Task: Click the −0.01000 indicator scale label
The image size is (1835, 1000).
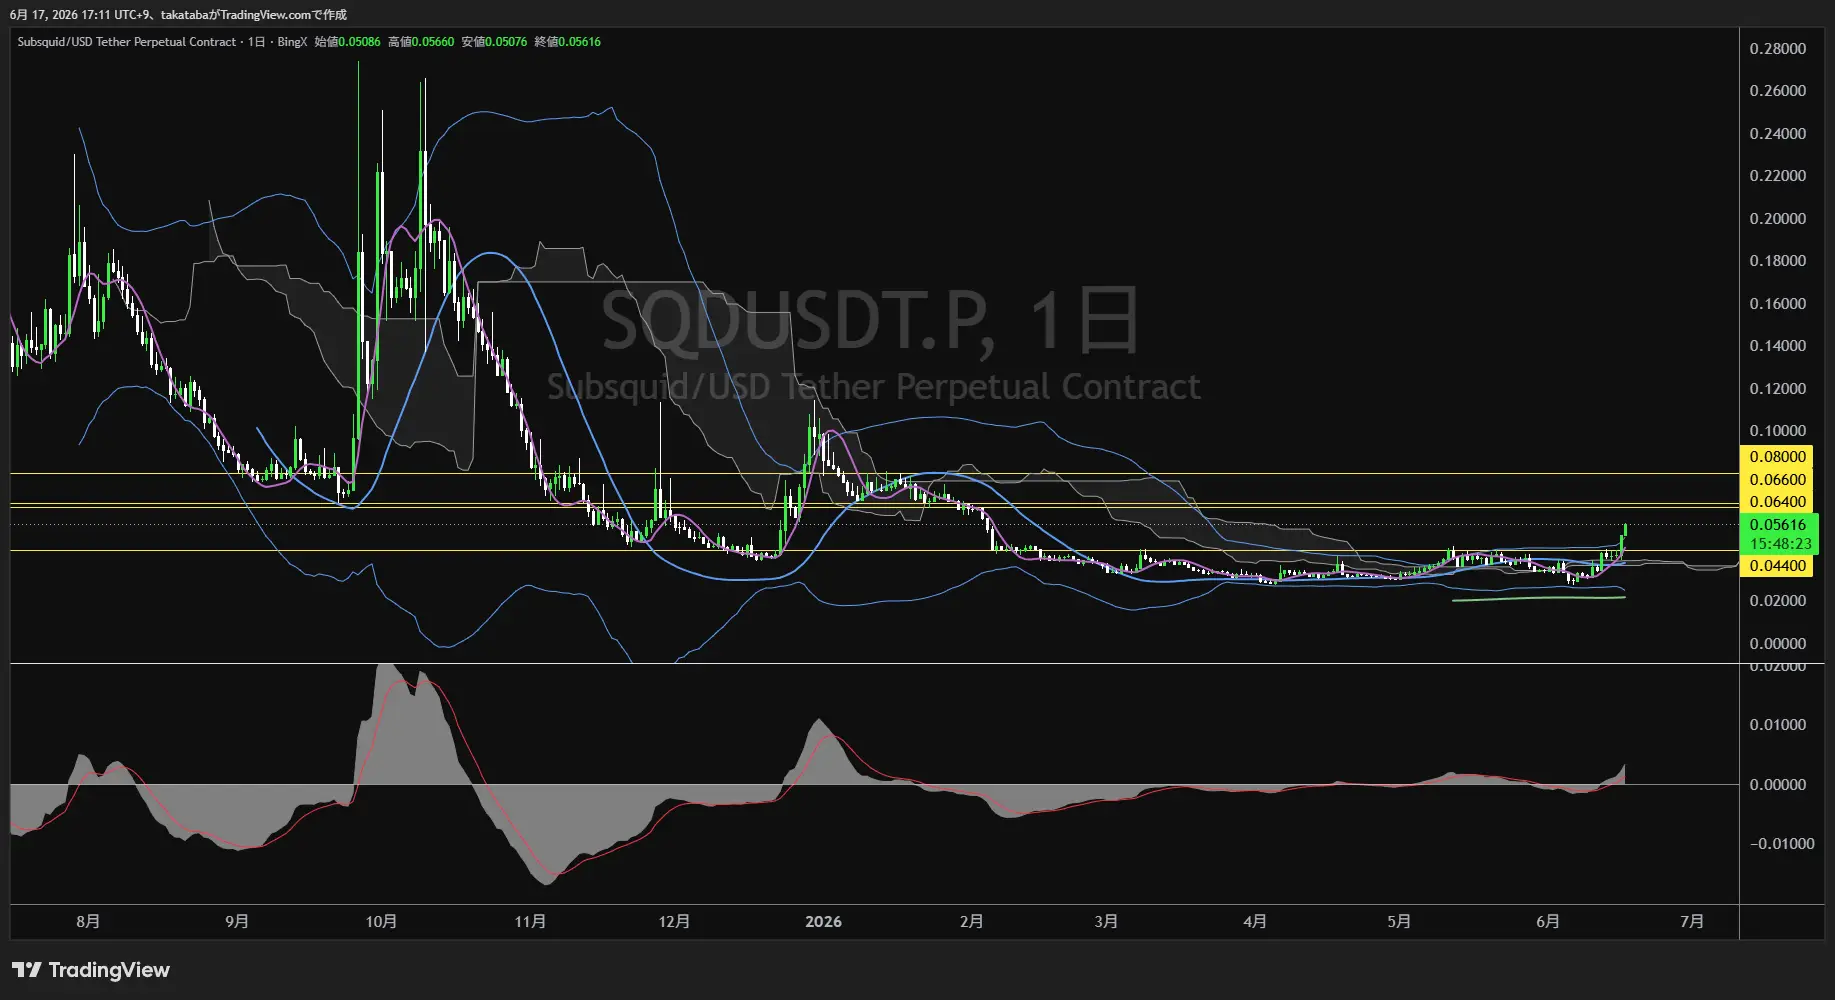Action: click(1781, 844)
